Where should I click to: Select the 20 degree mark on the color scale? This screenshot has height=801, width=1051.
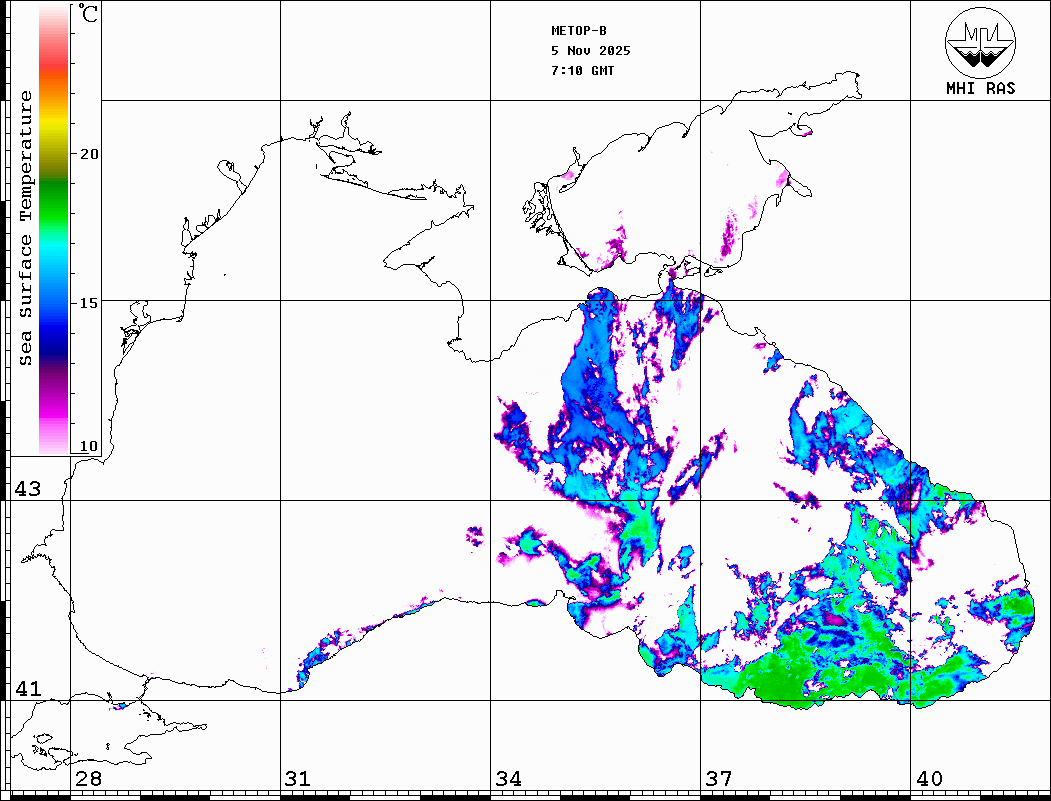(89, 154)
